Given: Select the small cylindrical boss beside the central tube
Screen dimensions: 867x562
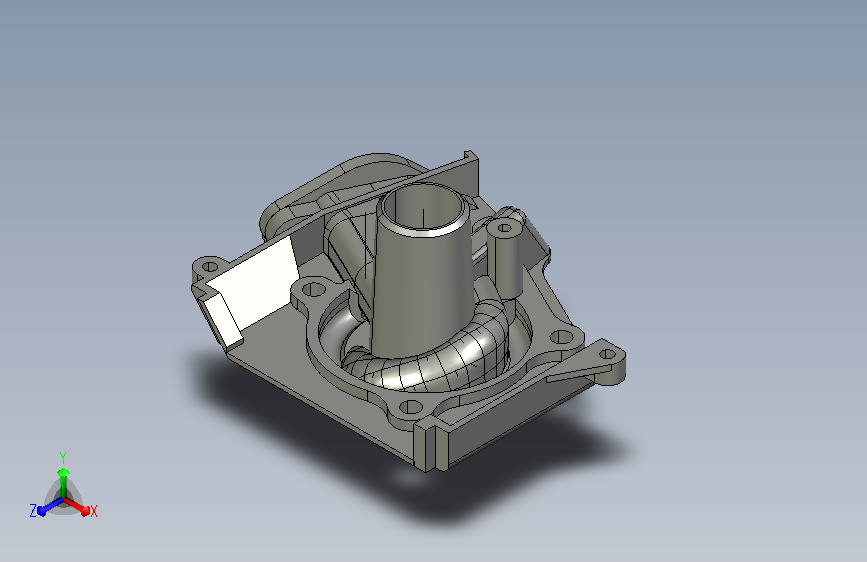Looking at the screenshot, I should point(505,259).
